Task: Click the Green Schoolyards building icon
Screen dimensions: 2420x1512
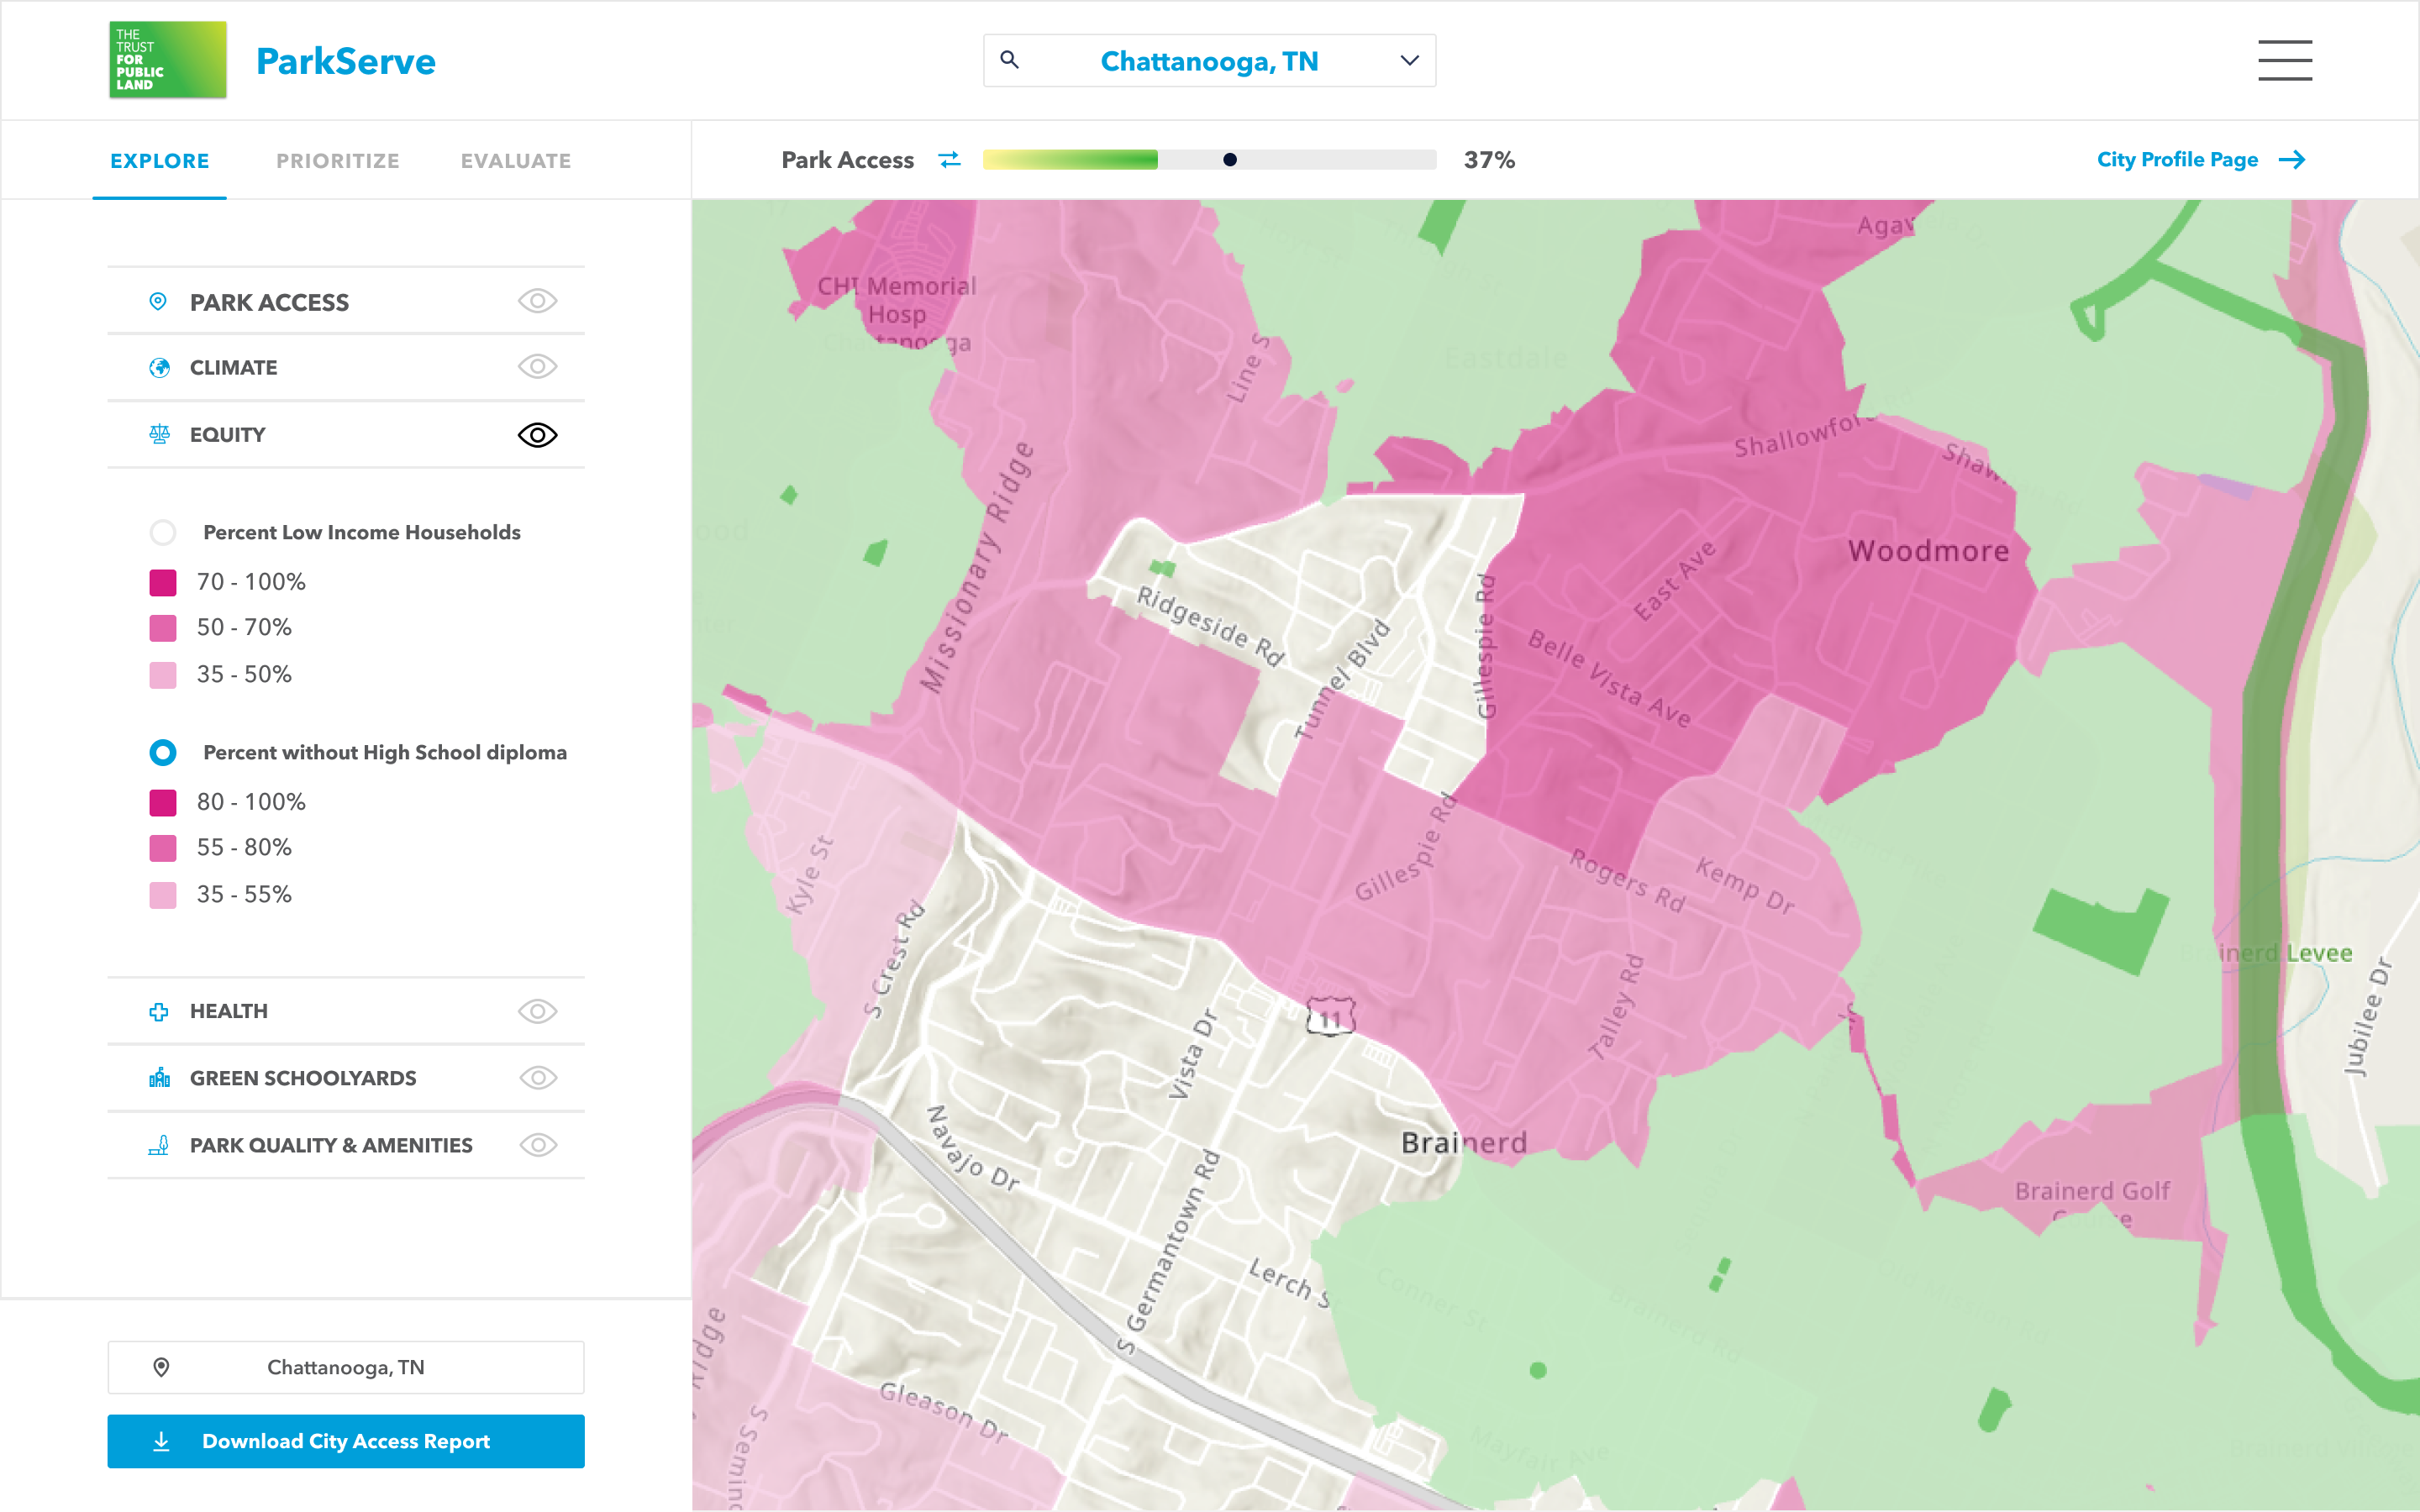Action: click(160, 1078)
